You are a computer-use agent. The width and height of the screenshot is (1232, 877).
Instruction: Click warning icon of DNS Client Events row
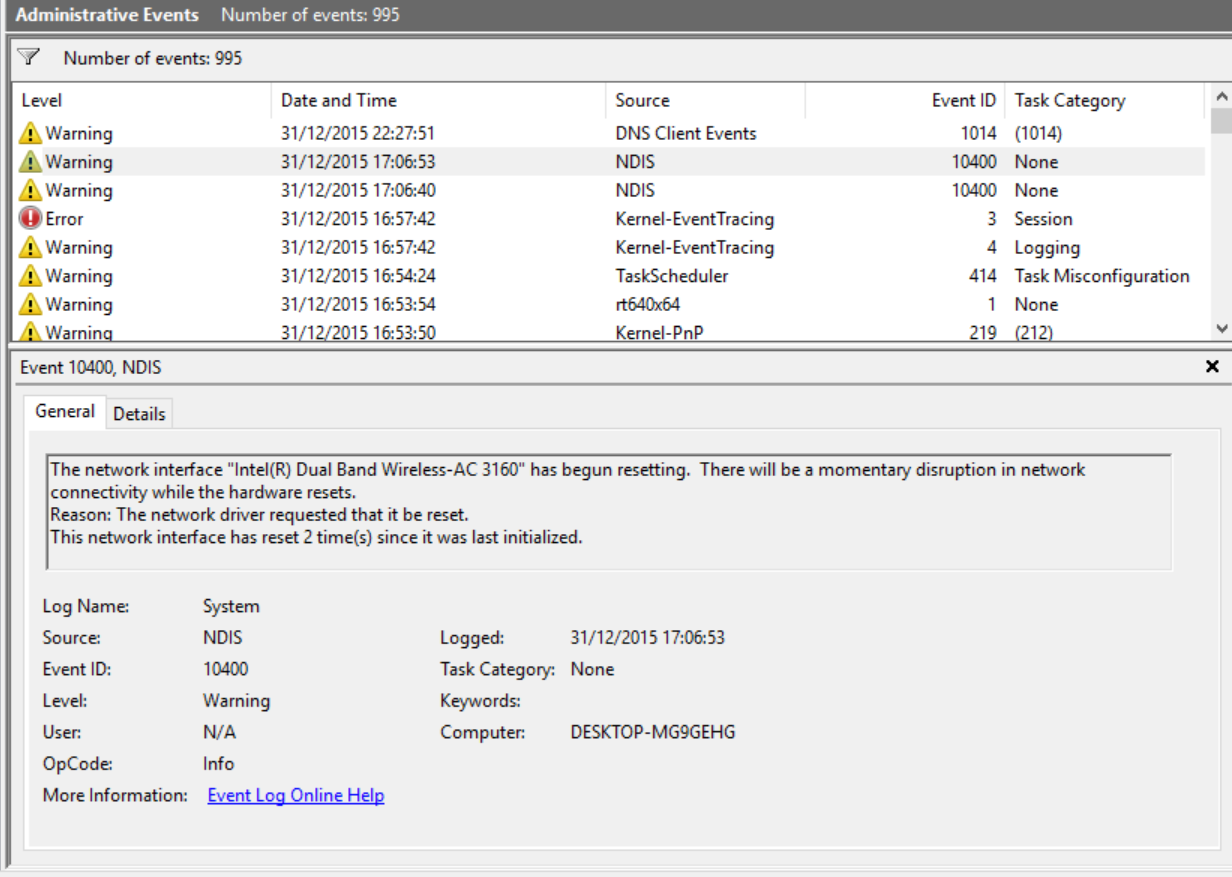click(31, 133)
